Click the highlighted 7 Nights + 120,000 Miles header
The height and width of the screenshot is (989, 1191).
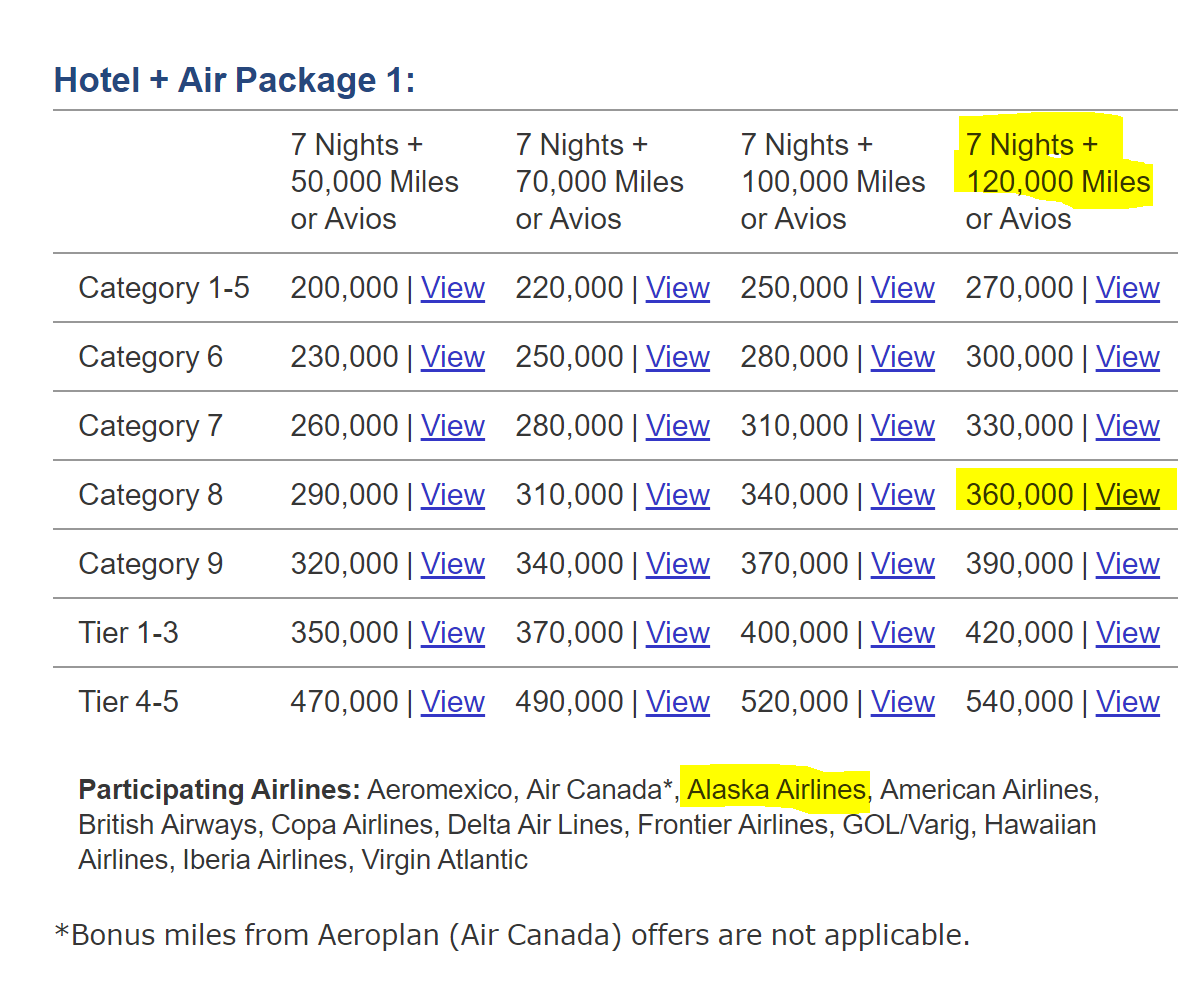pyautogui.click(x=1056, y=164)
